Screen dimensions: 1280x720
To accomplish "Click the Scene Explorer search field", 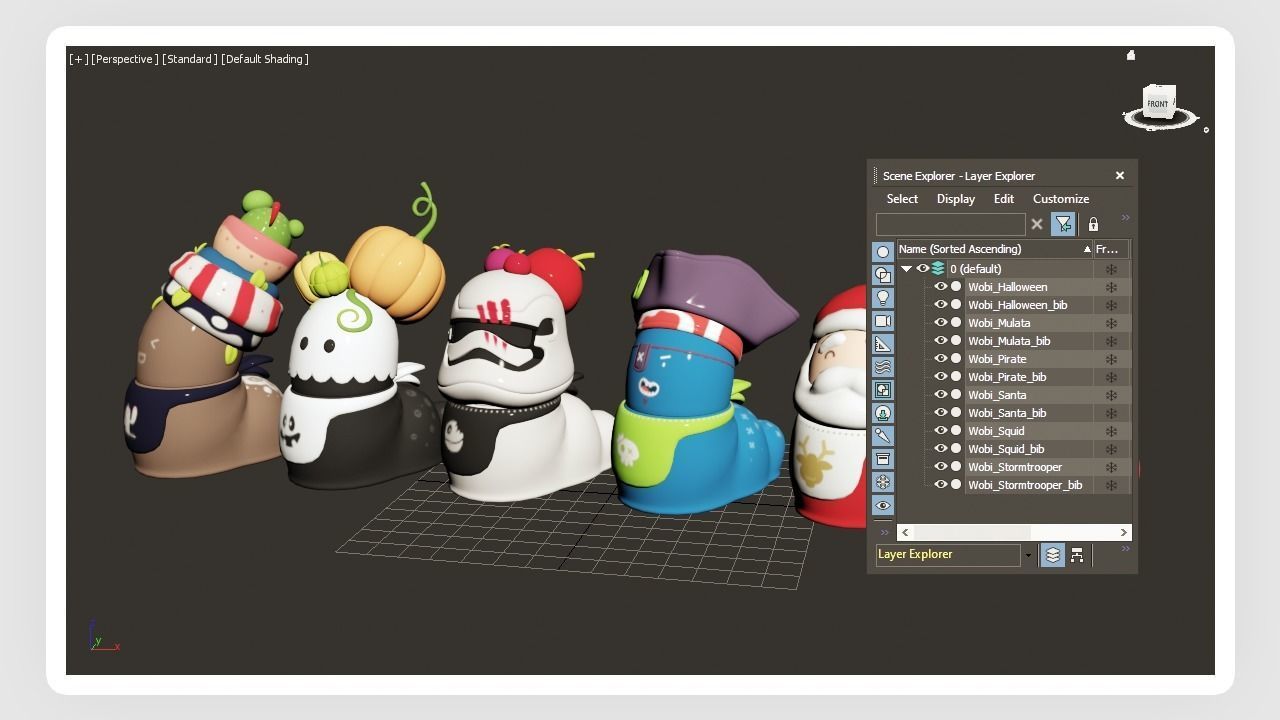I will click(x=951, y=224).
